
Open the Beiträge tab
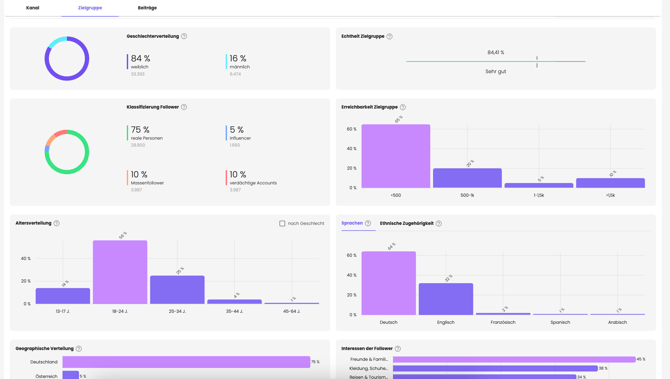point(147,8)
